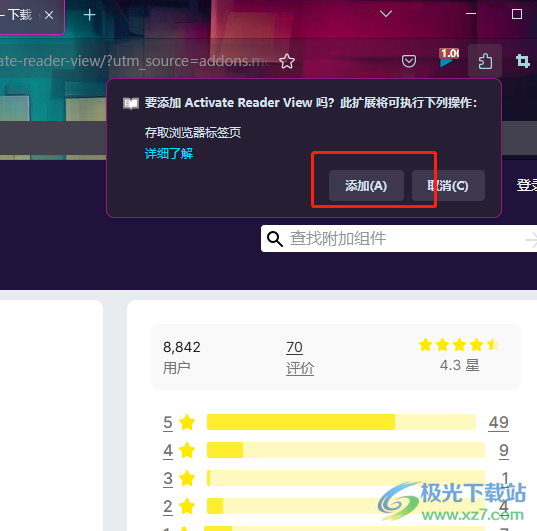Open the 49 five-star reviews count
The image size is (537, 531).
(x=498, y=422)
